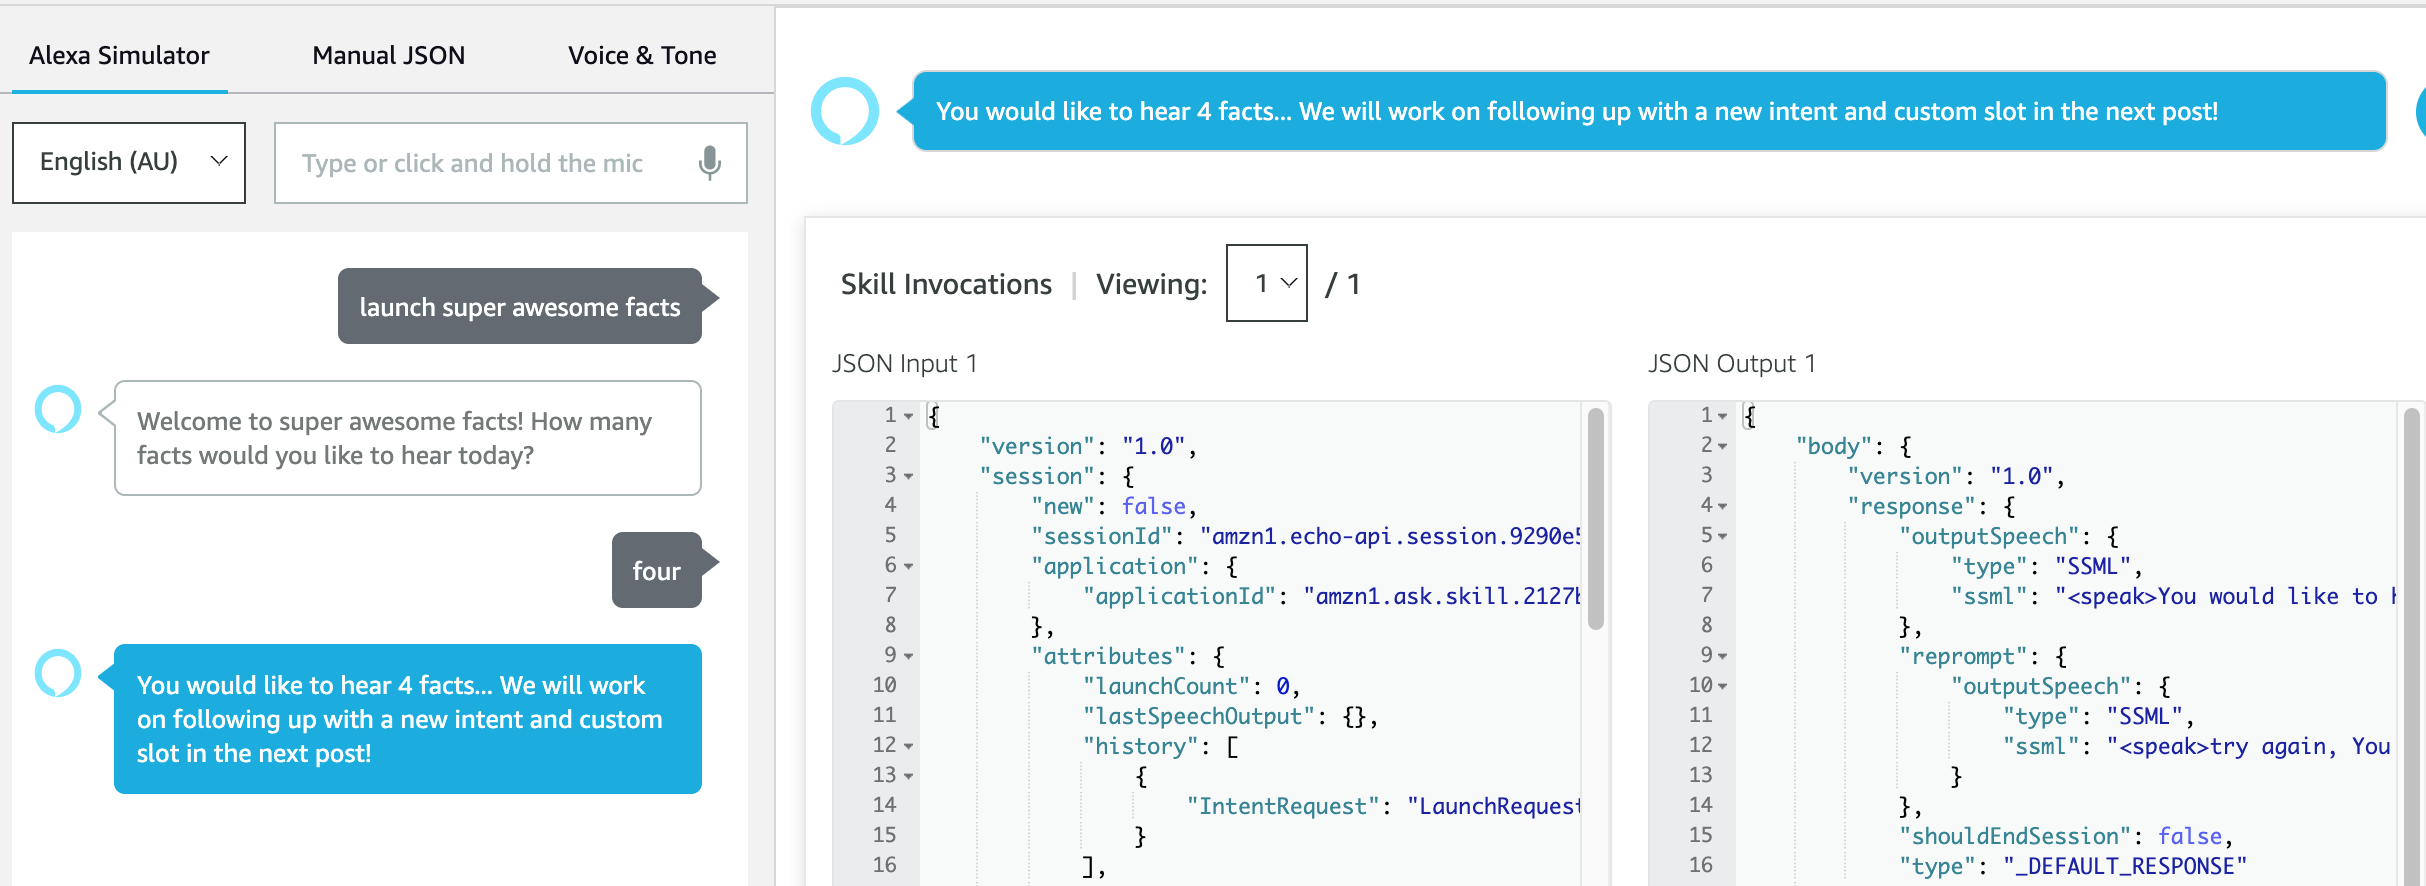
Task: Collapse the body object at output line 2
Action: pyautogui.click(x=1723, y=446)
